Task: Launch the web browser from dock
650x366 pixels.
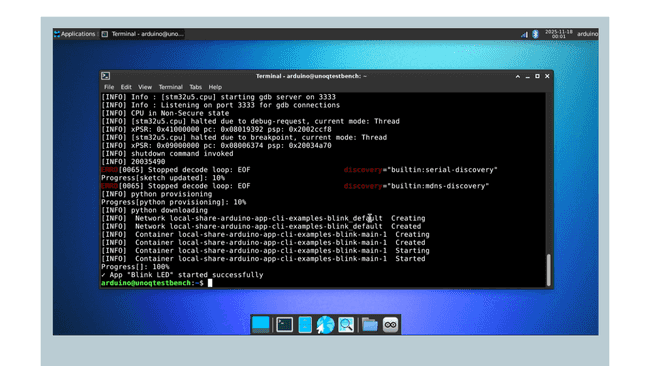Action: point(325,325)
